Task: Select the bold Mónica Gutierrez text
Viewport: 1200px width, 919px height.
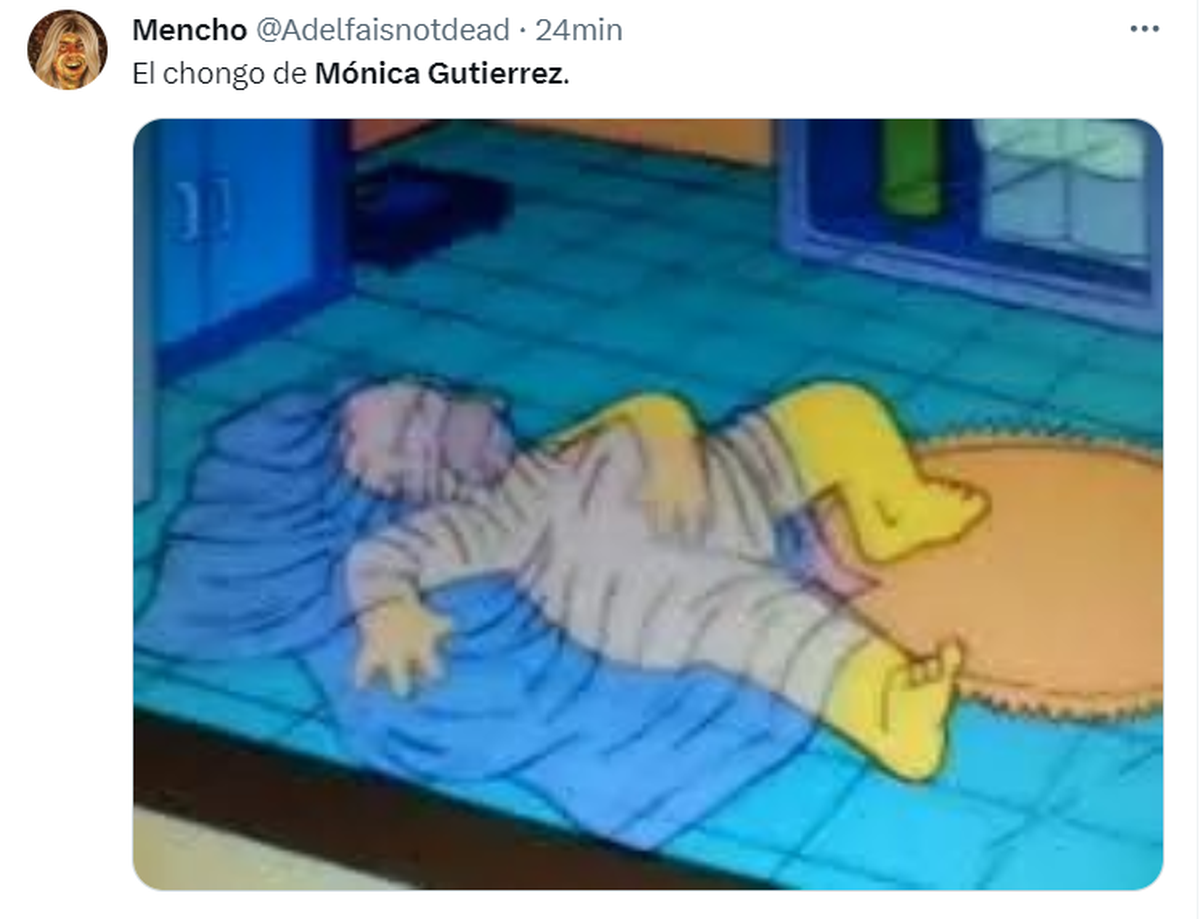Action: point(439,76)
